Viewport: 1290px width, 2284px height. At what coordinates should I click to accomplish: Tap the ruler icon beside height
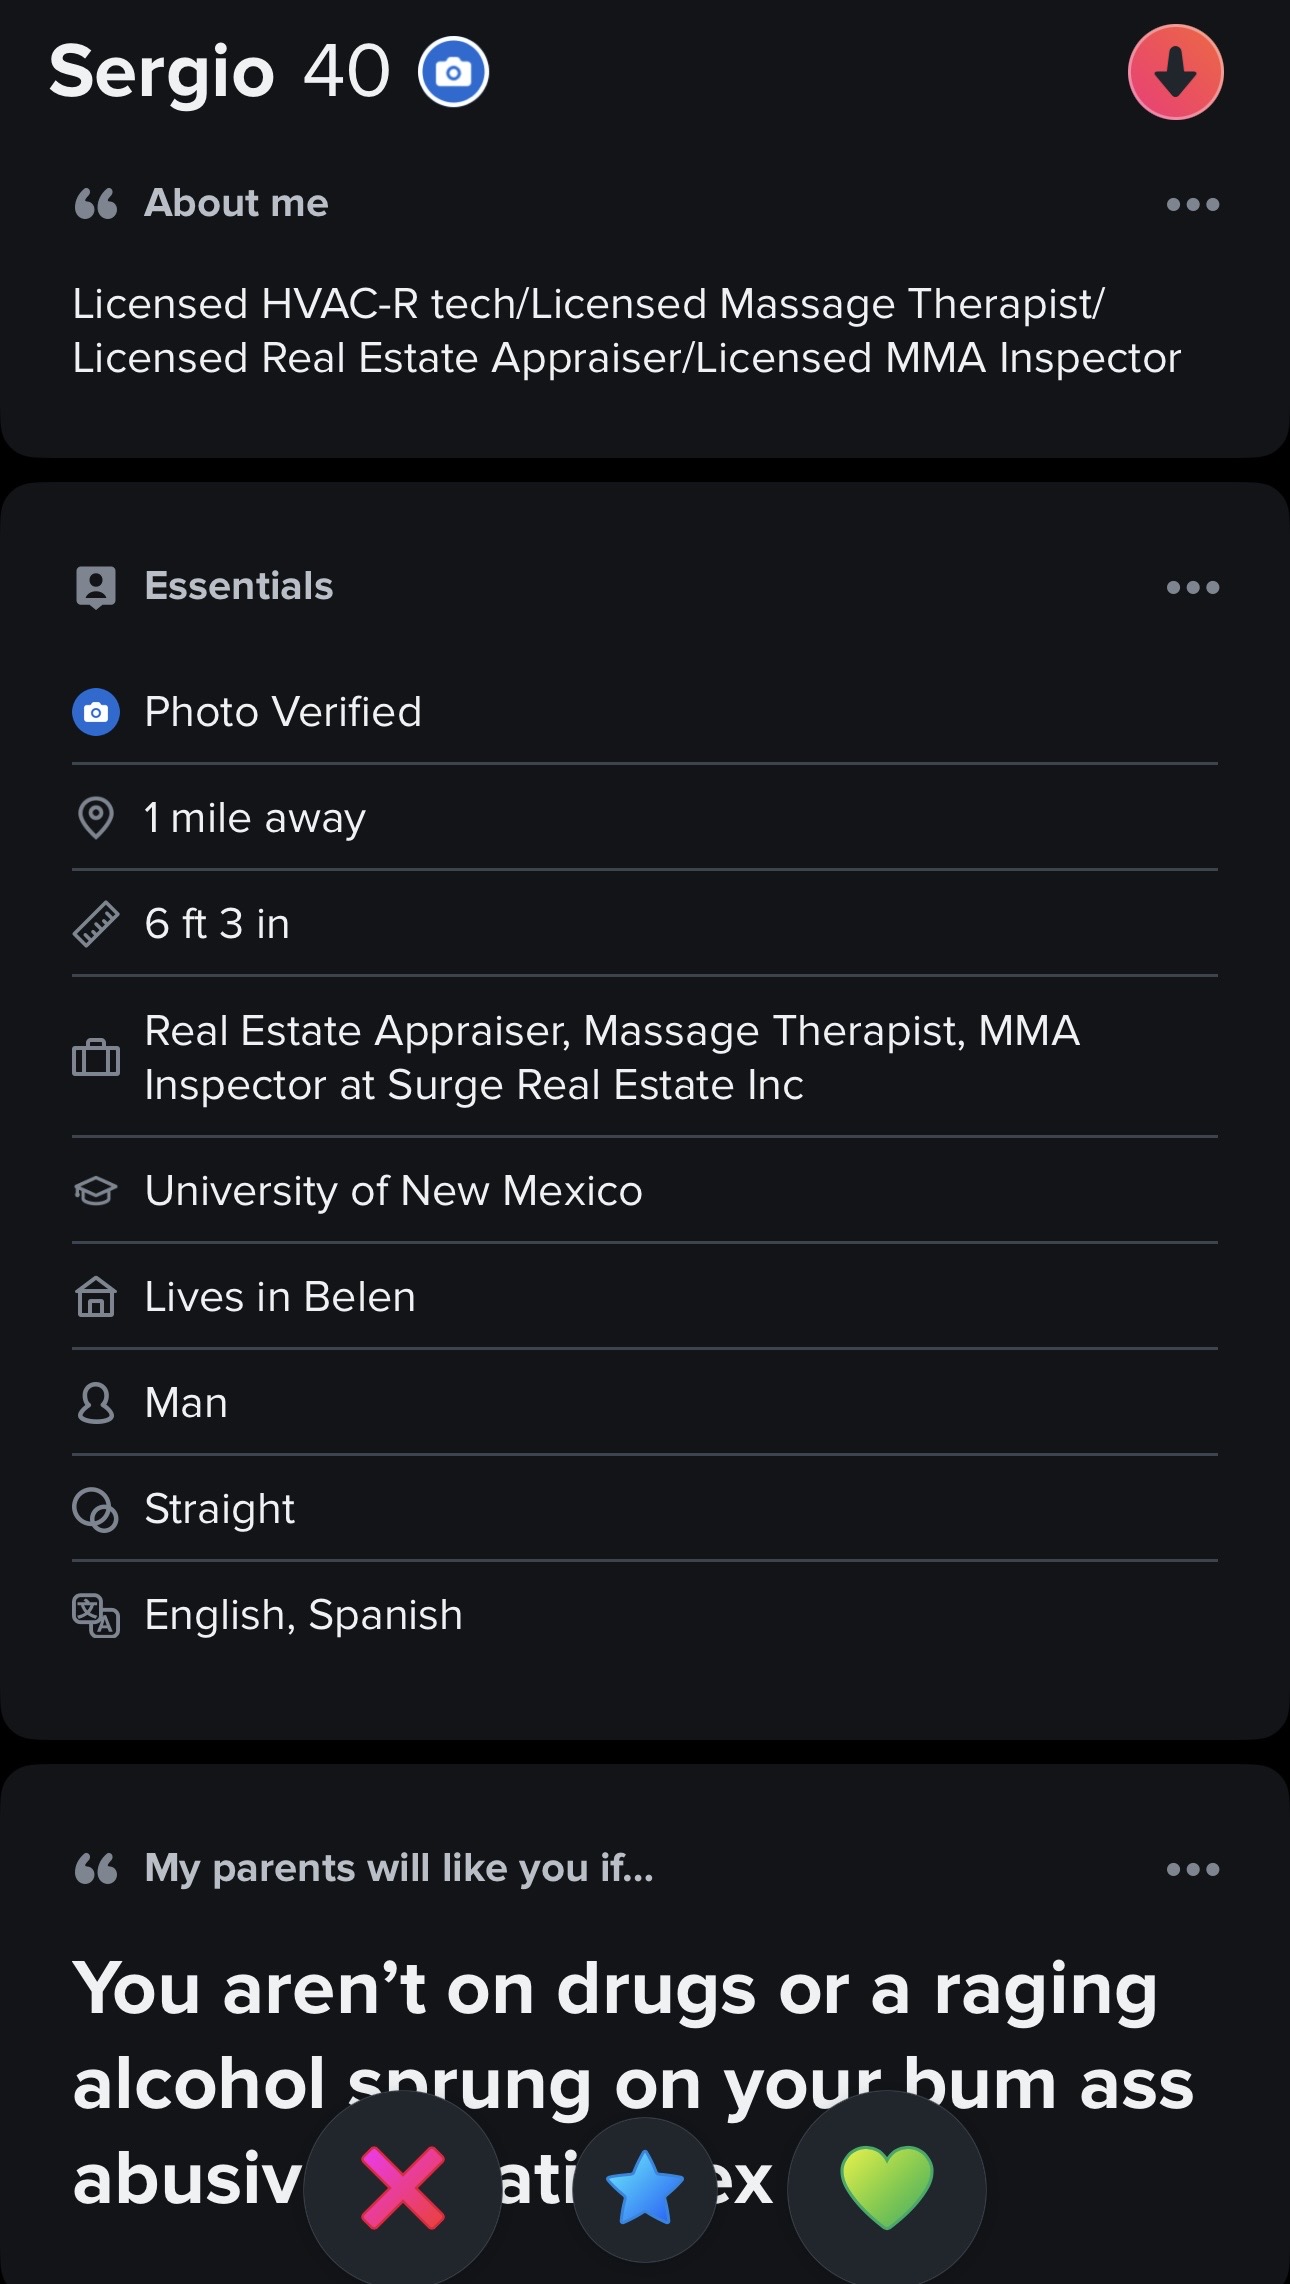[96, 924]
